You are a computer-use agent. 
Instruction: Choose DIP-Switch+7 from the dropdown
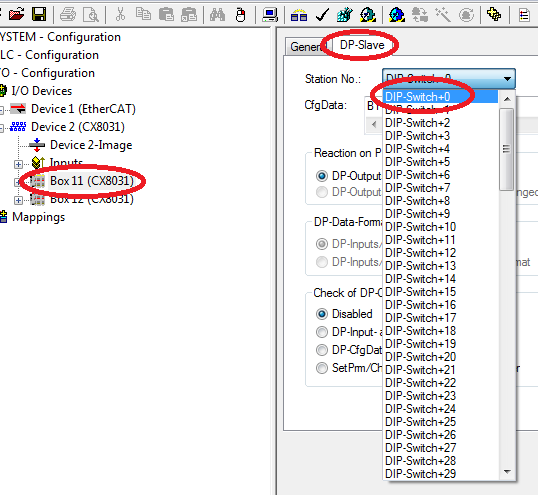click(441, 188)
